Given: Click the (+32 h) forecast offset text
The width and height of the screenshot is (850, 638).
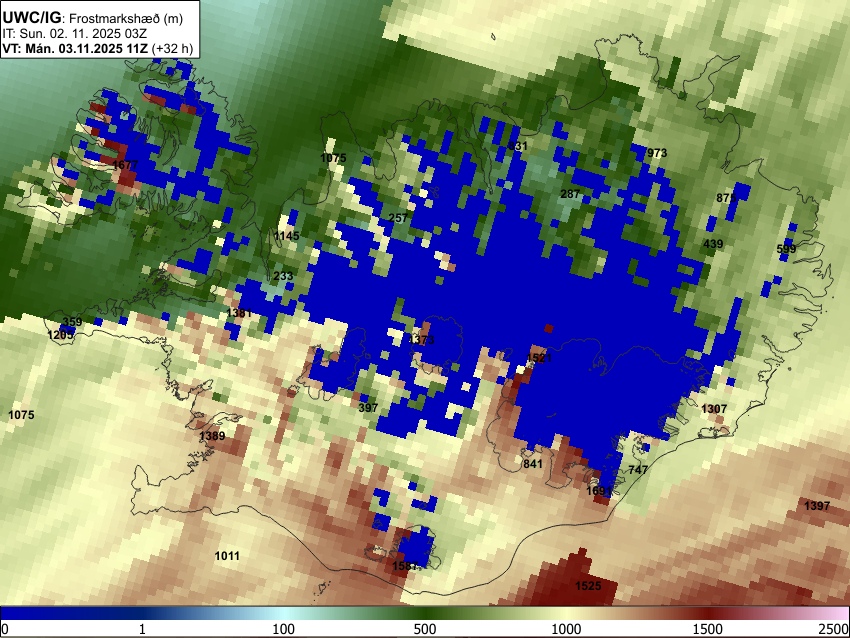Looking at the screenshot, I should pyautogui.click(x=172, y=48).
